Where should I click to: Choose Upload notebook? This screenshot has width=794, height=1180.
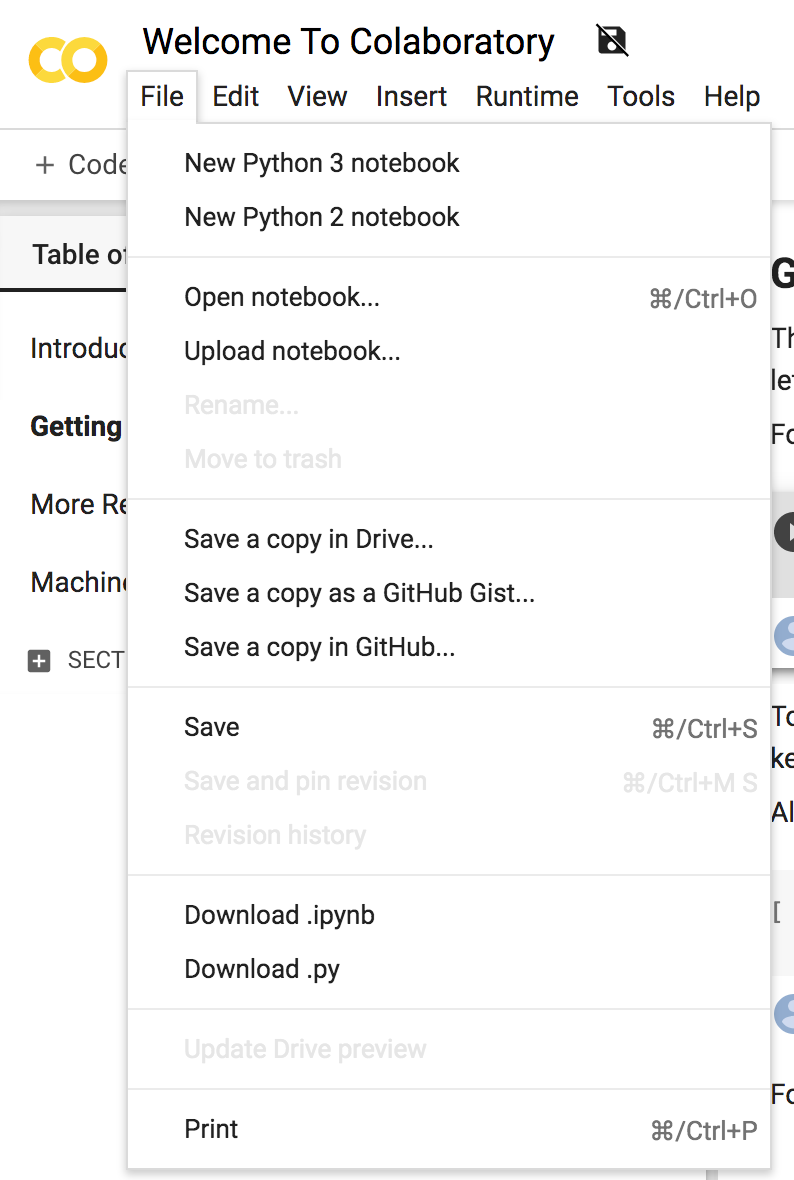(290, 351)
